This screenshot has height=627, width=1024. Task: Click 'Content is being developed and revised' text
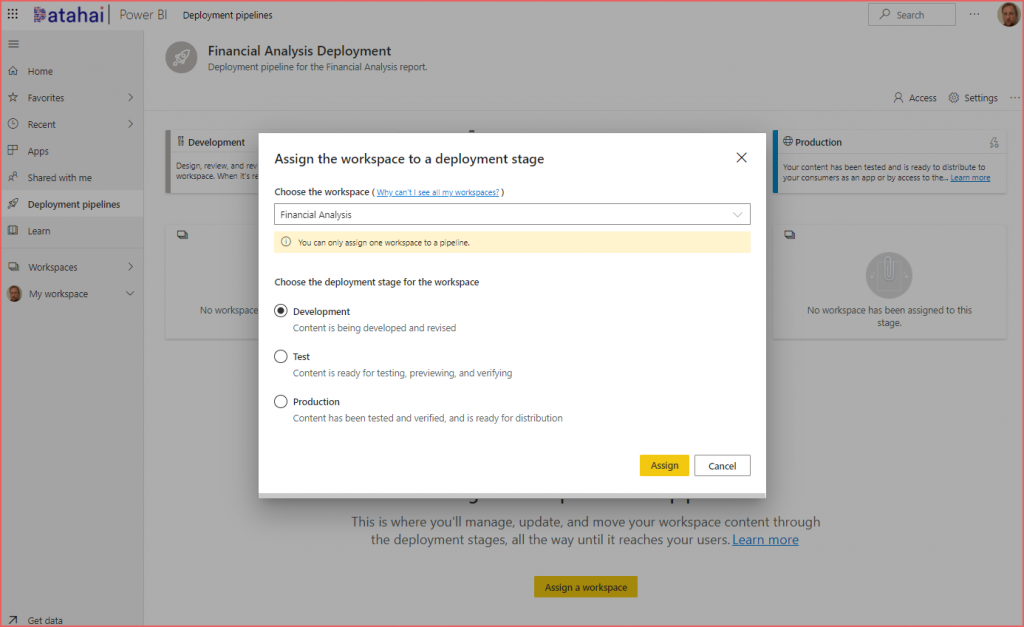point(374,328)
